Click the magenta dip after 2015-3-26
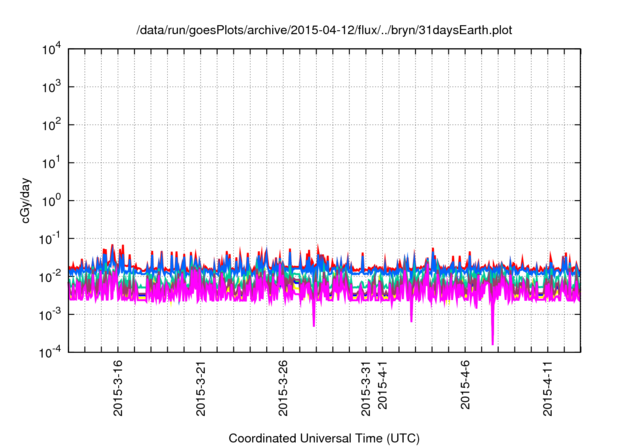 coord(314,322)
